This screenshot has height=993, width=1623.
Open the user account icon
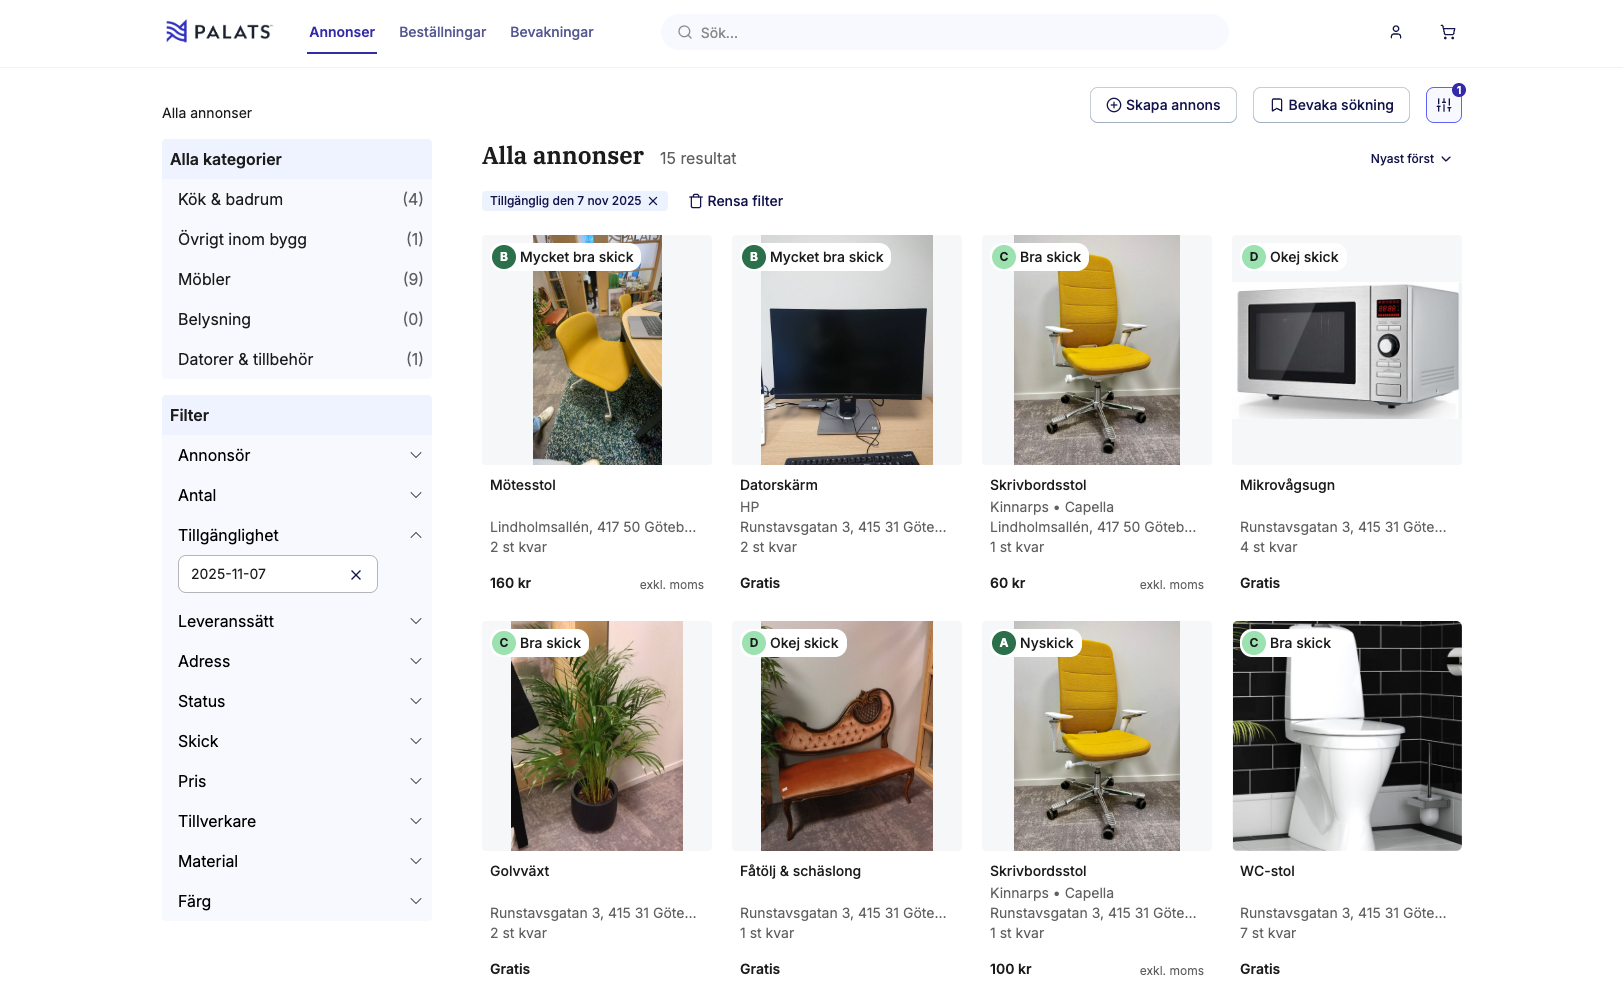tap(1395, 32)
